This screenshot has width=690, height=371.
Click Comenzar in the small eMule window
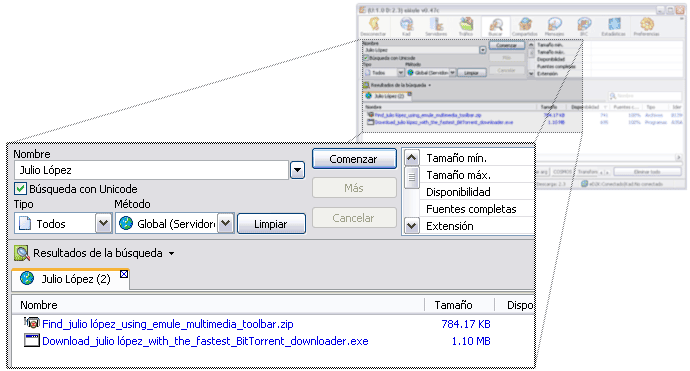coord(506,45)
